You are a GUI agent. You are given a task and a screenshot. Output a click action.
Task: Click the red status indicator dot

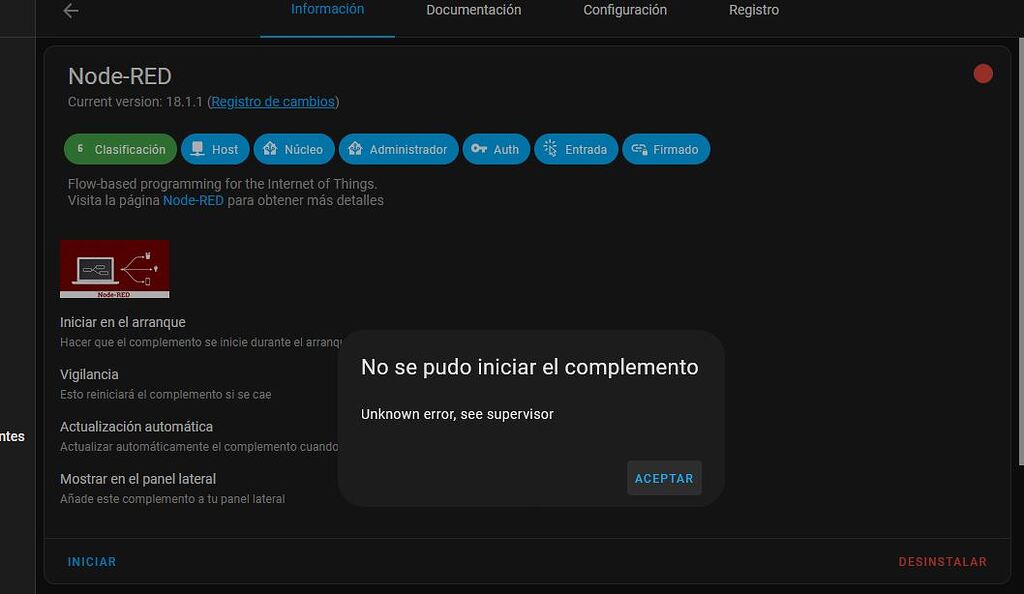[983, 73]
